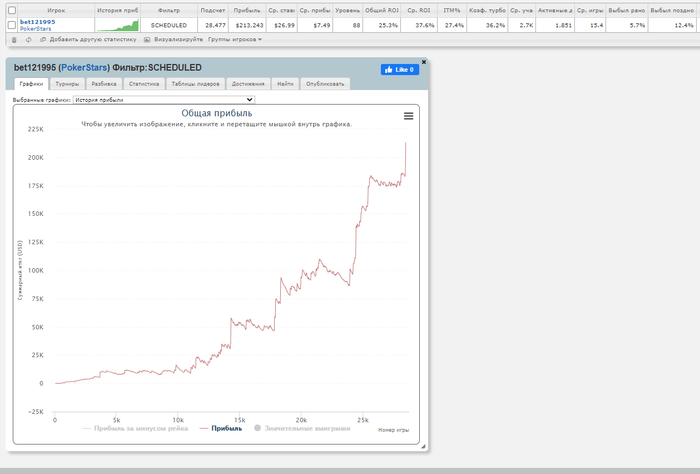
Task: Click the 'Визуализируйте' button
Action: [x=178, y=40]
